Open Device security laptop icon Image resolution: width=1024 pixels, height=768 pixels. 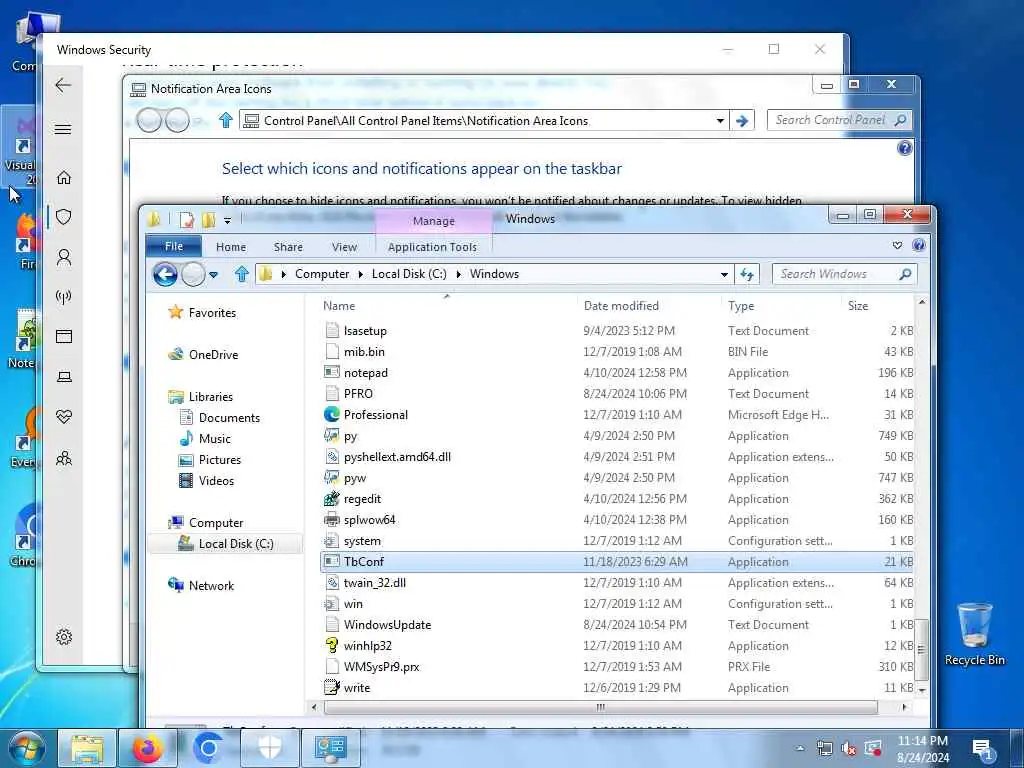(64, 377)
